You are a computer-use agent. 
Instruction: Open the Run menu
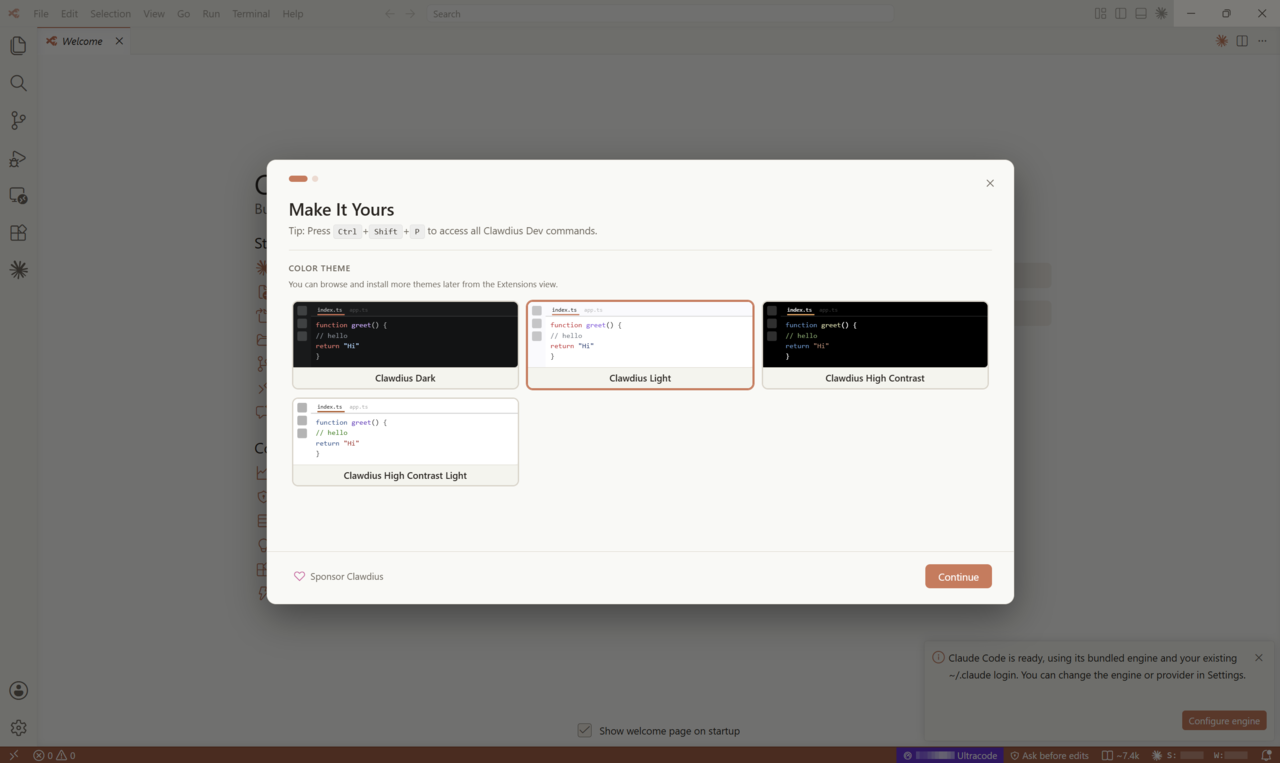coord(211,13)
